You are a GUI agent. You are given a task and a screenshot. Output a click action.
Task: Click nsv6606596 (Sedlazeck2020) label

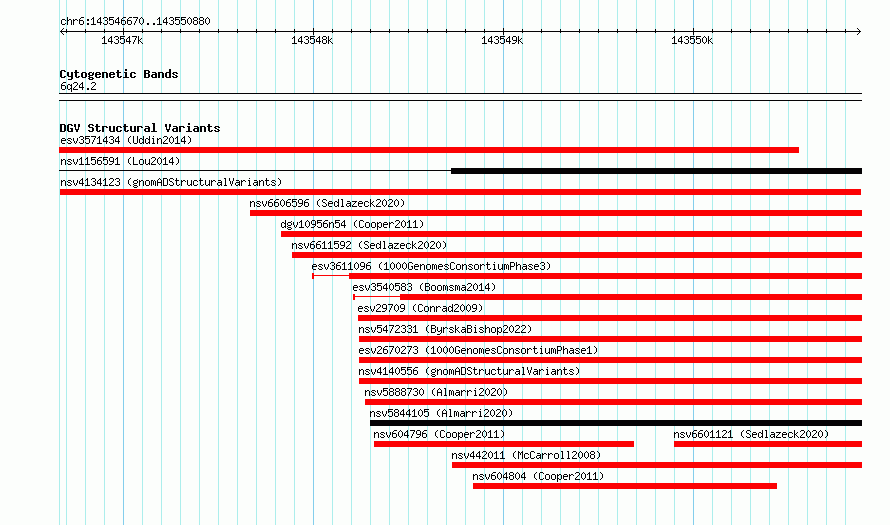click(328, 203)
